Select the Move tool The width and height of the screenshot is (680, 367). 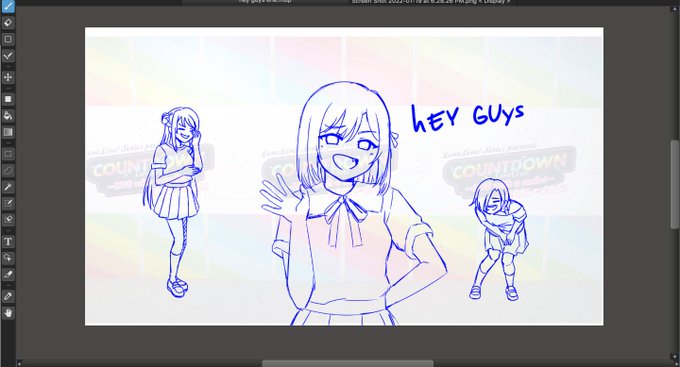tap(8, 78)
